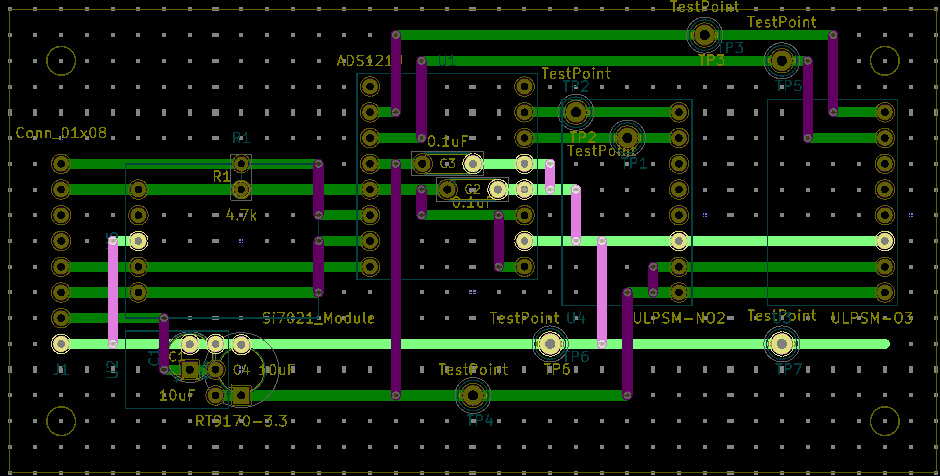The width and height of the screenshot is (940, 476).
Task: Click the bottom-left mounting hole
Action: tap(61, 422)
